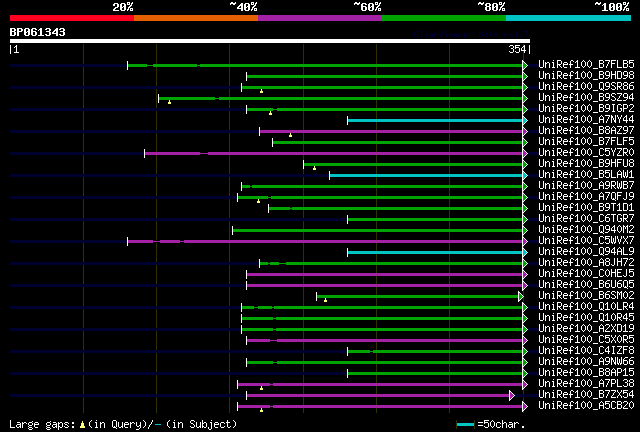Click the UniRef100_B7FLF5 label

586,142
